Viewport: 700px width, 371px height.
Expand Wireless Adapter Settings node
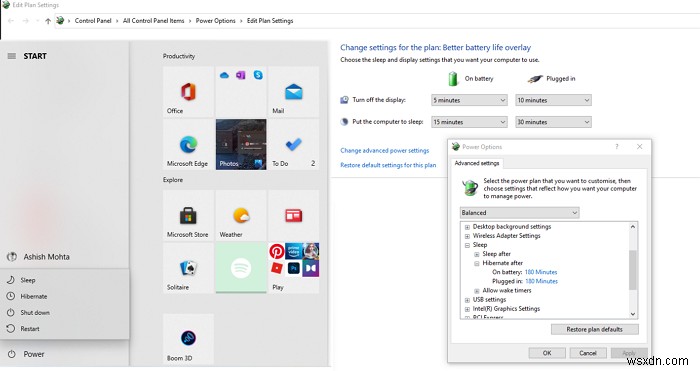coord(467,236)
